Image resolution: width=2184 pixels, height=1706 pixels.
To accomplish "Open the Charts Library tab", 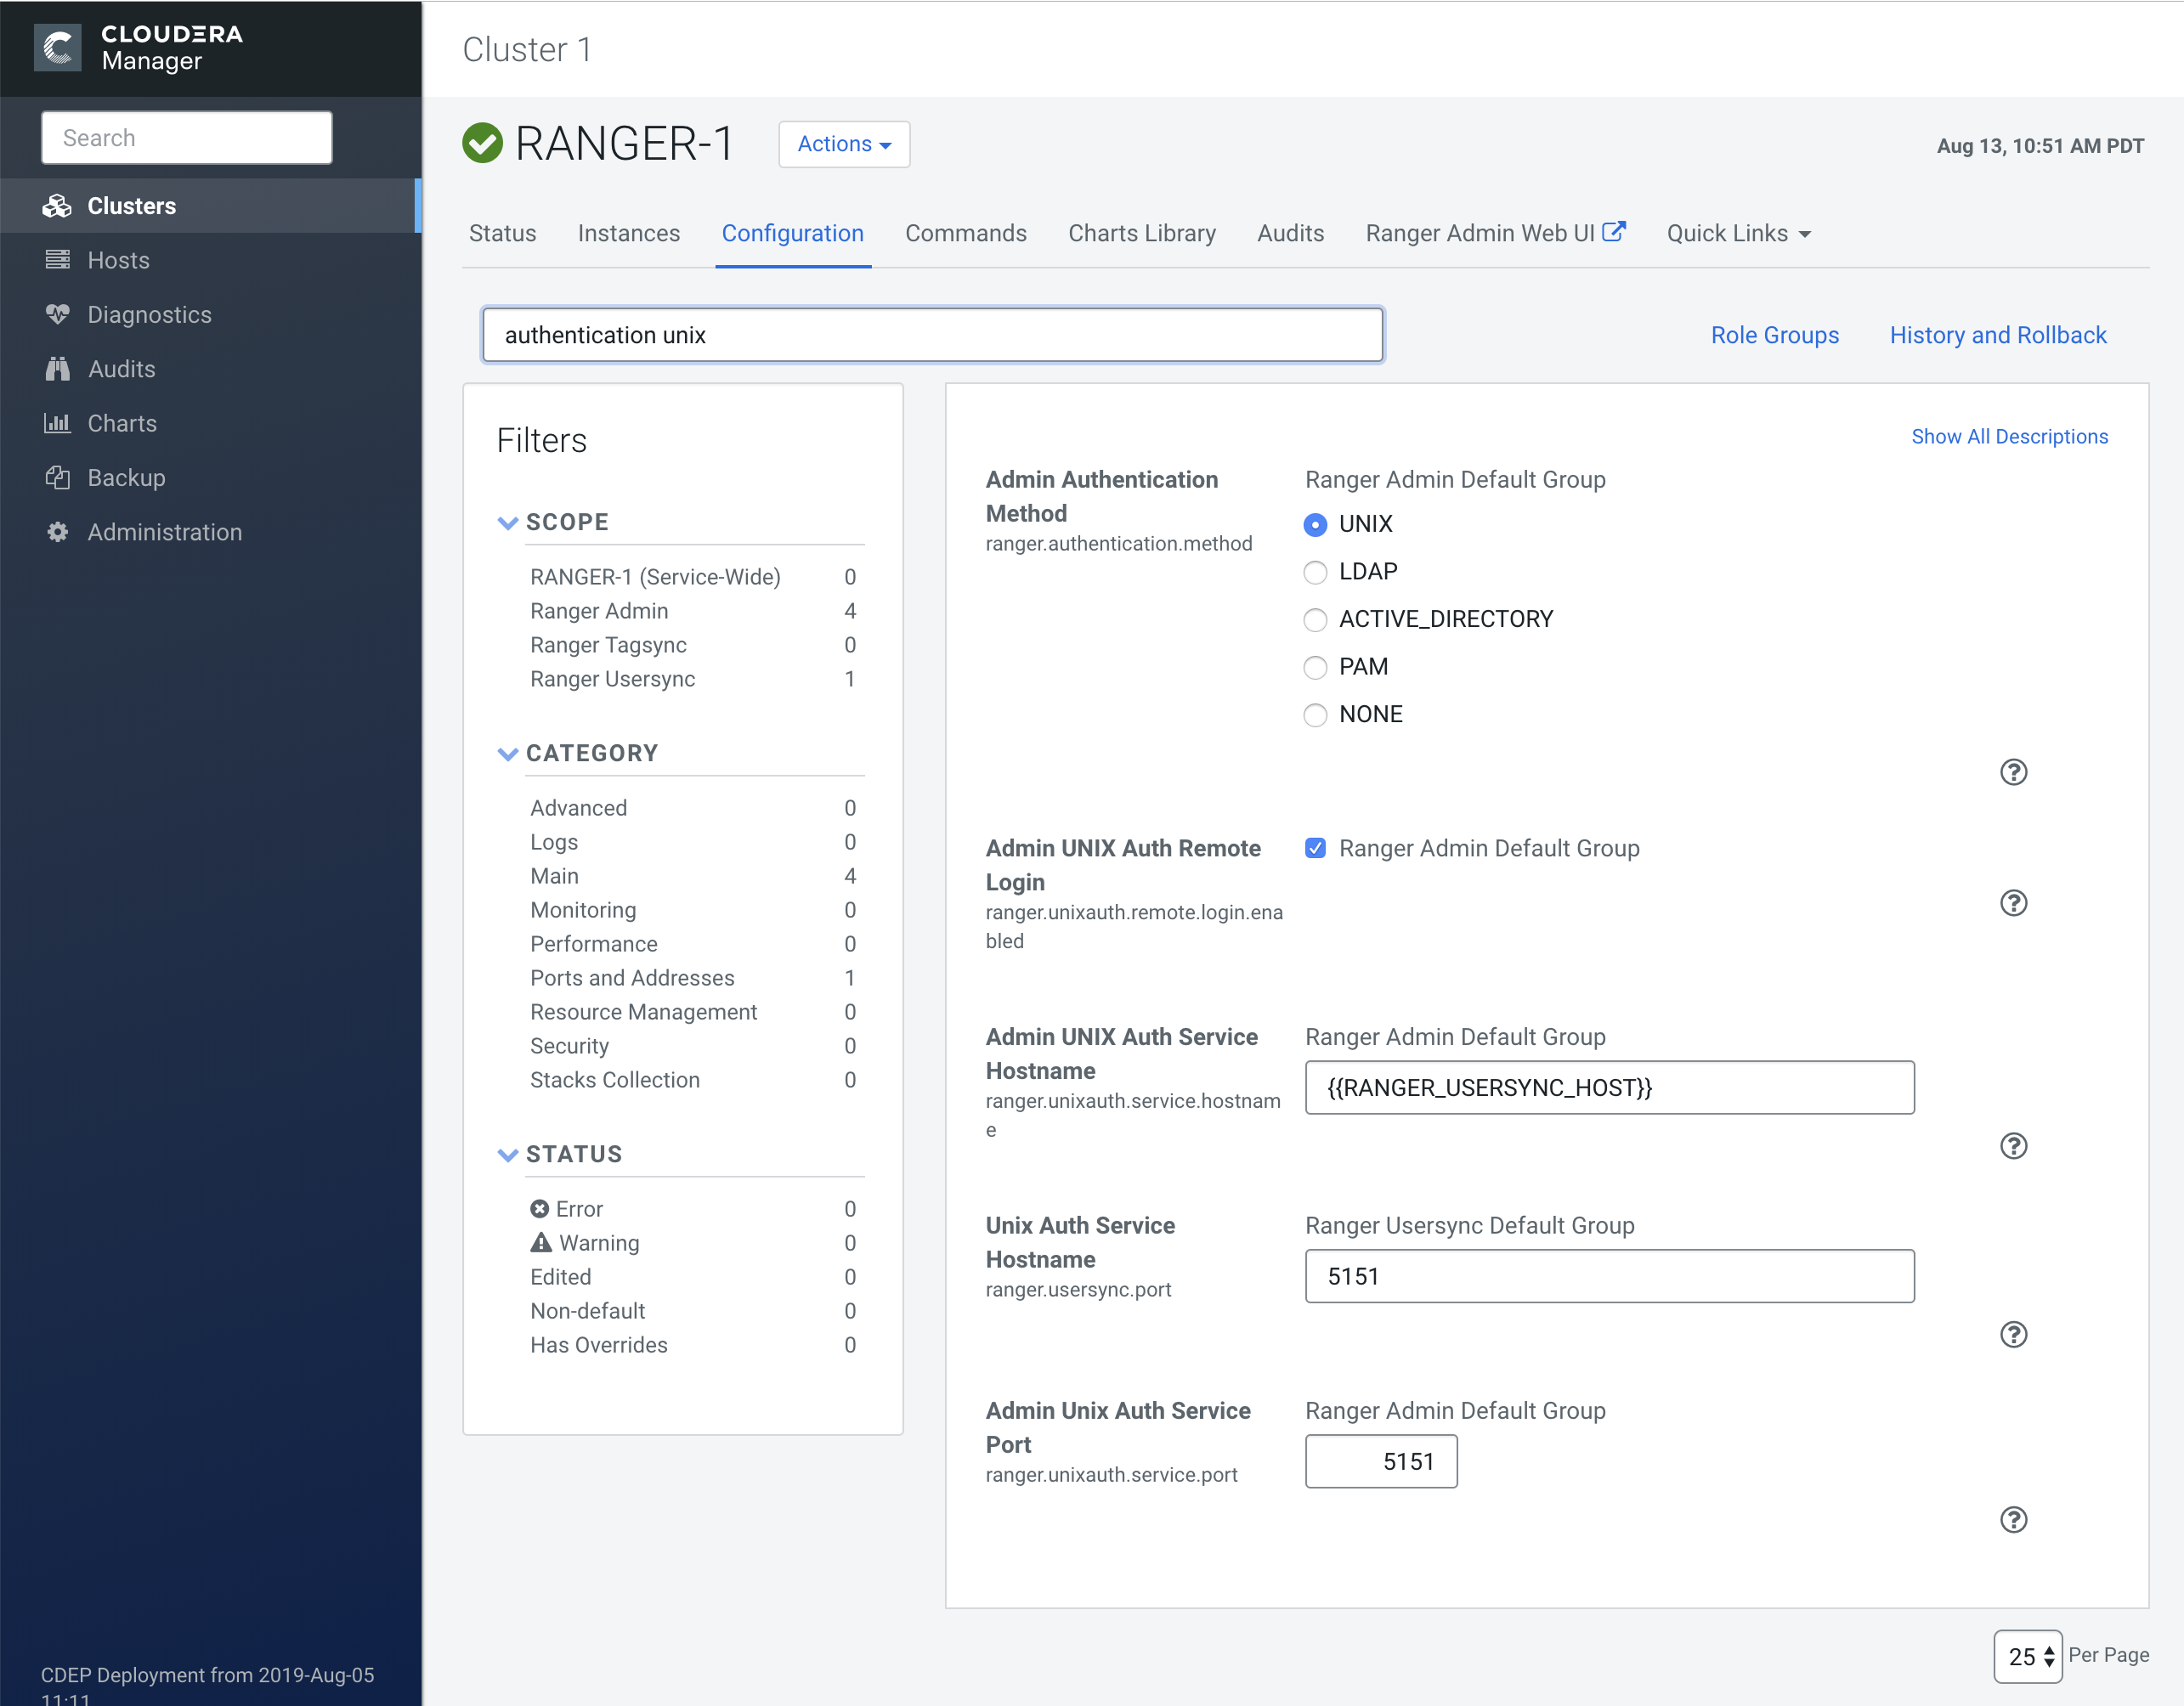I will [x=1141, y=234].
